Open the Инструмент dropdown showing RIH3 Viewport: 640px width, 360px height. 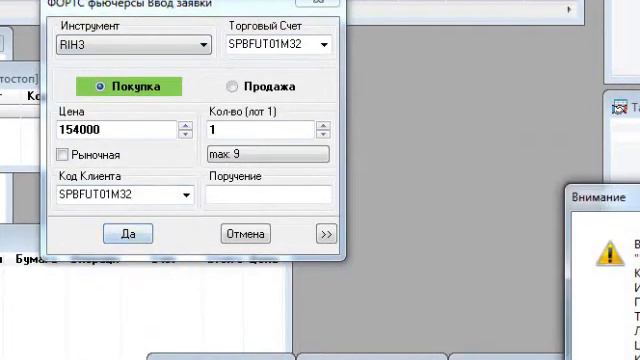click(134, 44)
